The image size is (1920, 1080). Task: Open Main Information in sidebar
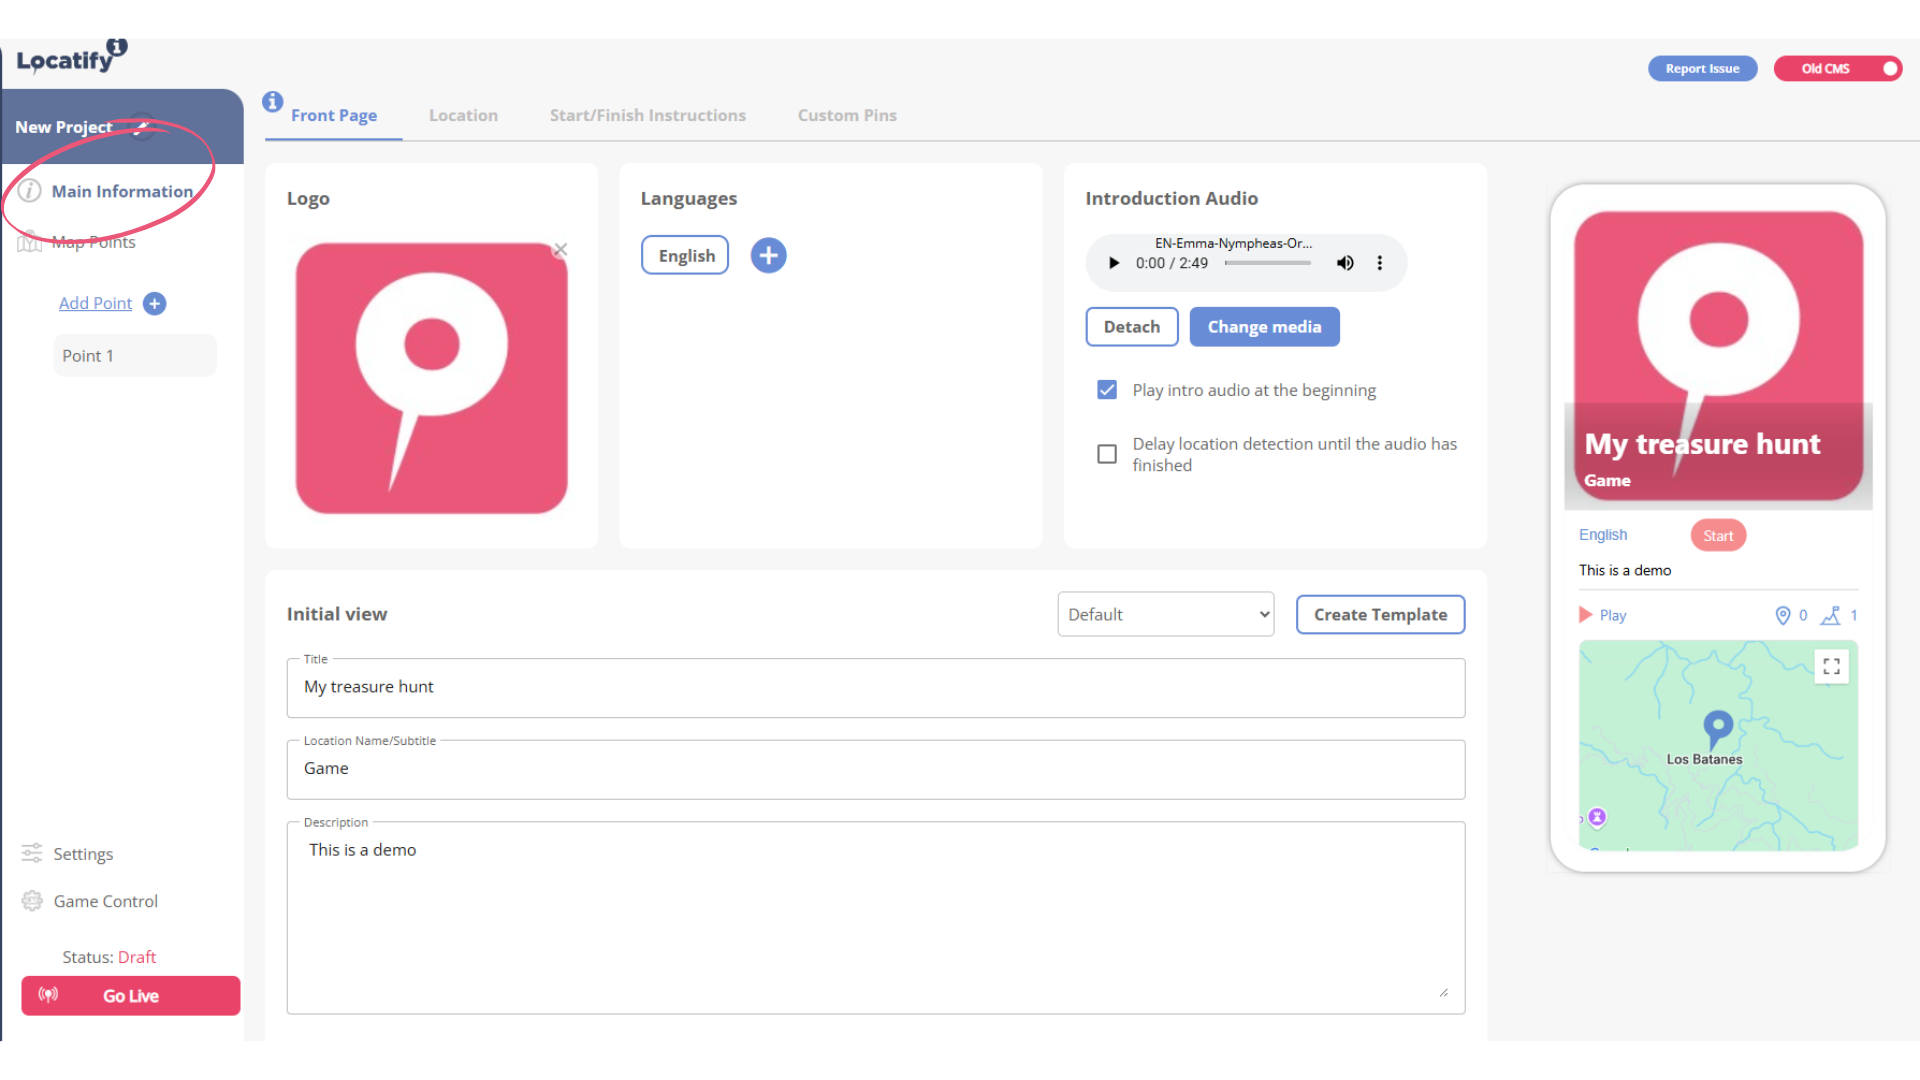pos(122,191)
